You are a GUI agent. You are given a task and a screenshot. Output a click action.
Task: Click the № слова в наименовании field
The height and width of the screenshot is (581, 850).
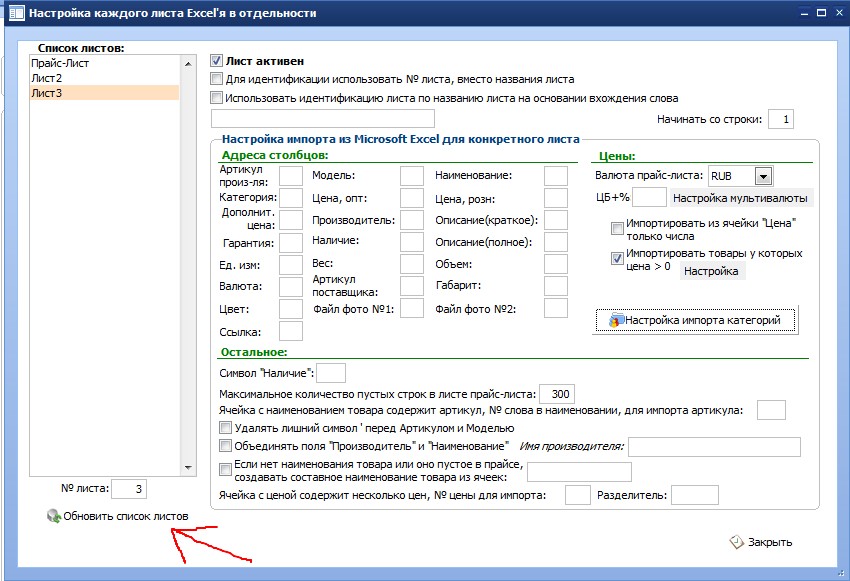771,410
